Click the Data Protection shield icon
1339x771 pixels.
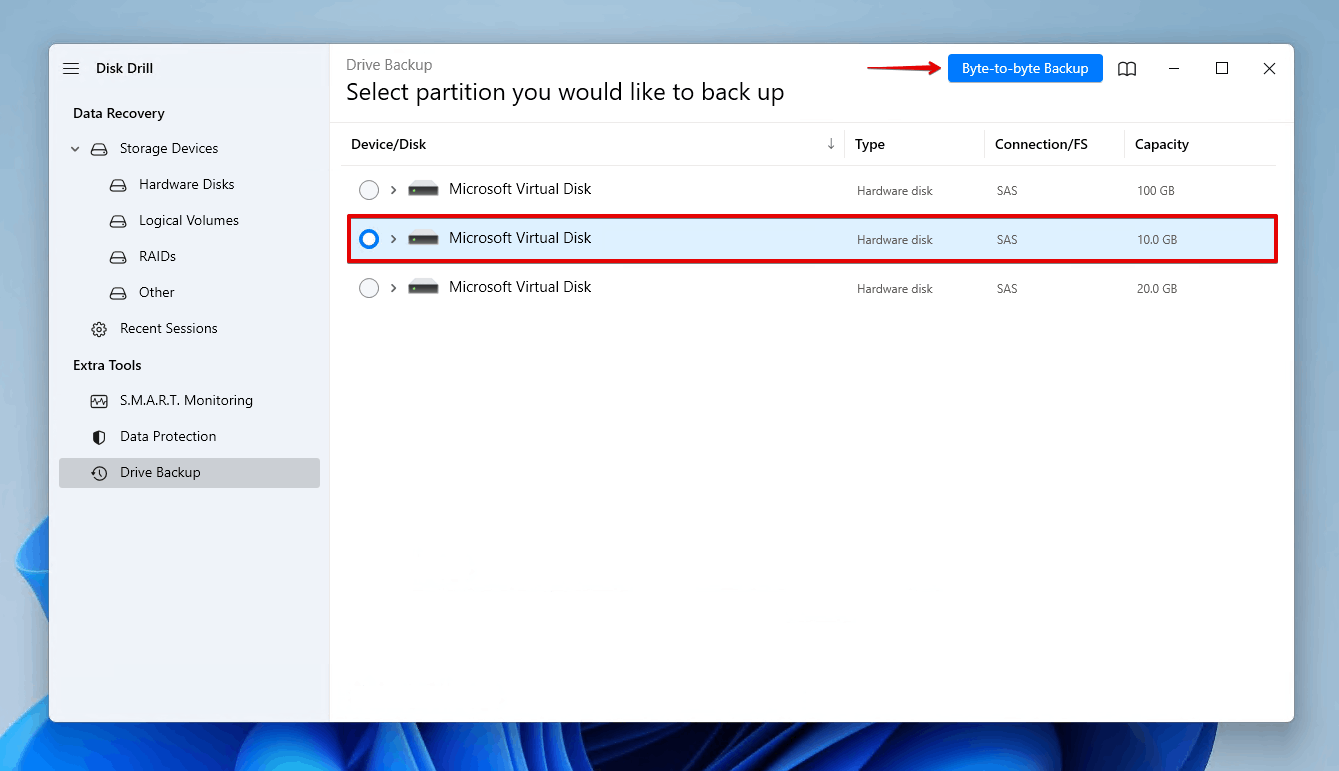99,437
